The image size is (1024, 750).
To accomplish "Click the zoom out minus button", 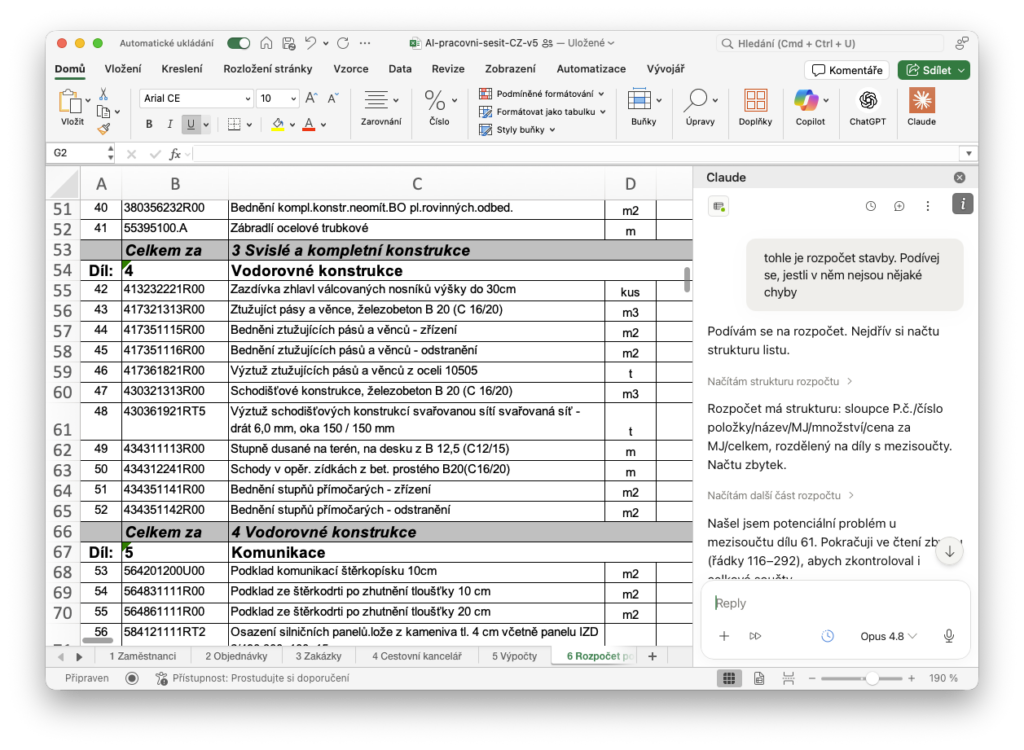I will point(812,678).
